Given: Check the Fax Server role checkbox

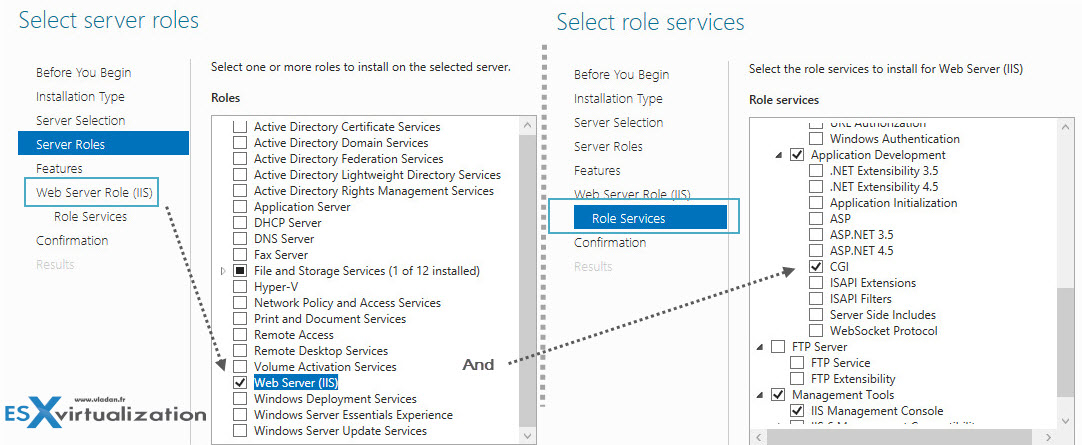Looking at the screenshot, I should click(x=239, y=255).
